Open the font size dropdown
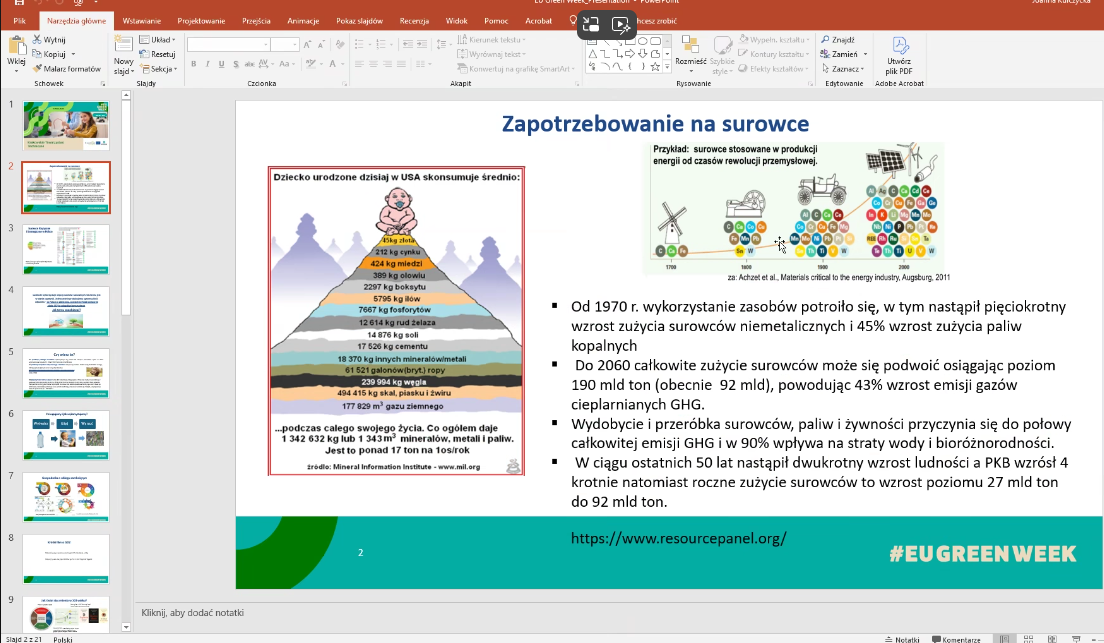 (294, 44)
